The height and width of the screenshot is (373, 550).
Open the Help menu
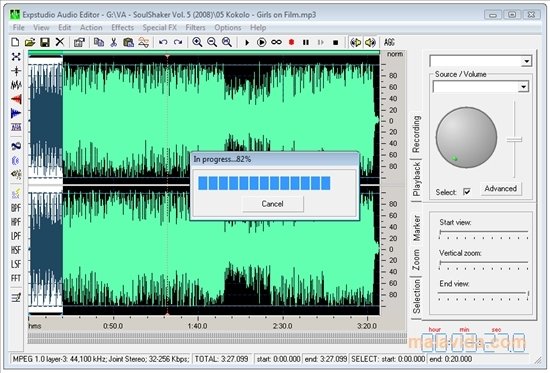tap(258, 27)
